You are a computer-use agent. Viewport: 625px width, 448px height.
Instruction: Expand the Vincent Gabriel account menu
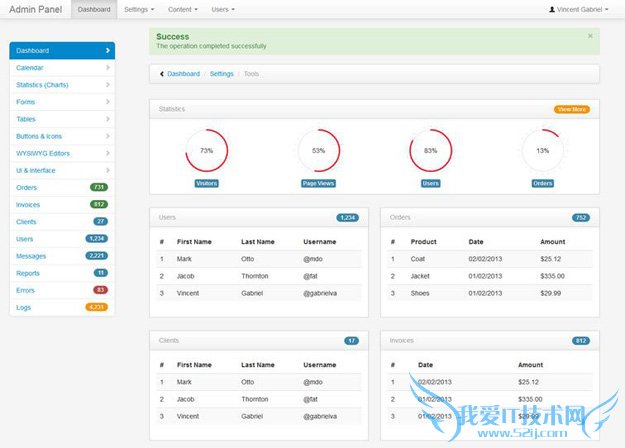coord(579,9)
